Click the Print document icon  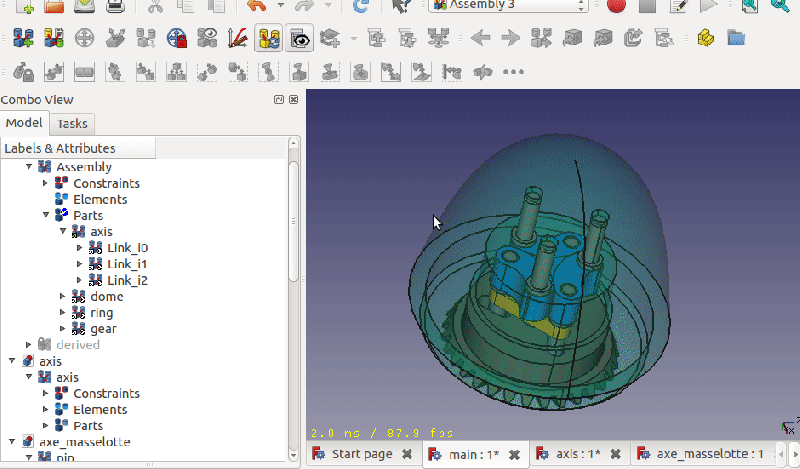(116, 6)
